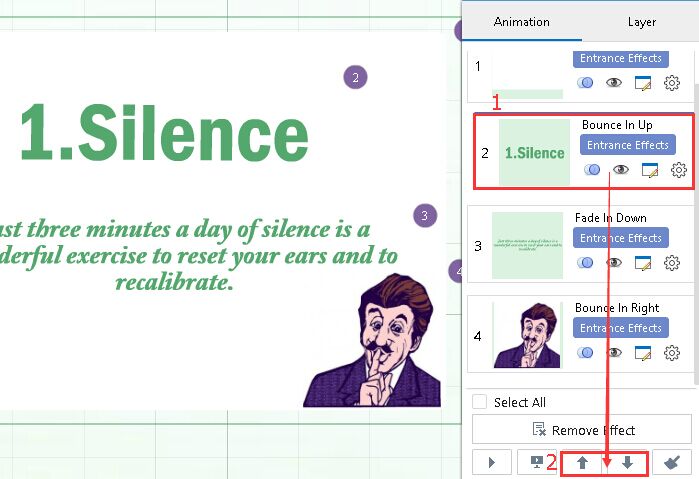Check the Select All checkbox

point(480,402)
